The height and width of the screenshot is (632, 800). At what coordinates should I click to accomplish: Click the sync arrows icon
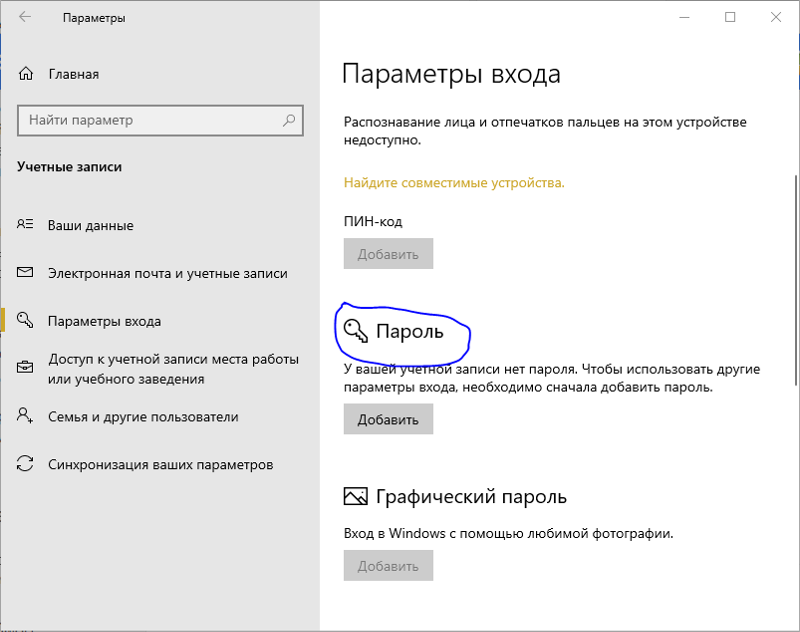point(25,464)
